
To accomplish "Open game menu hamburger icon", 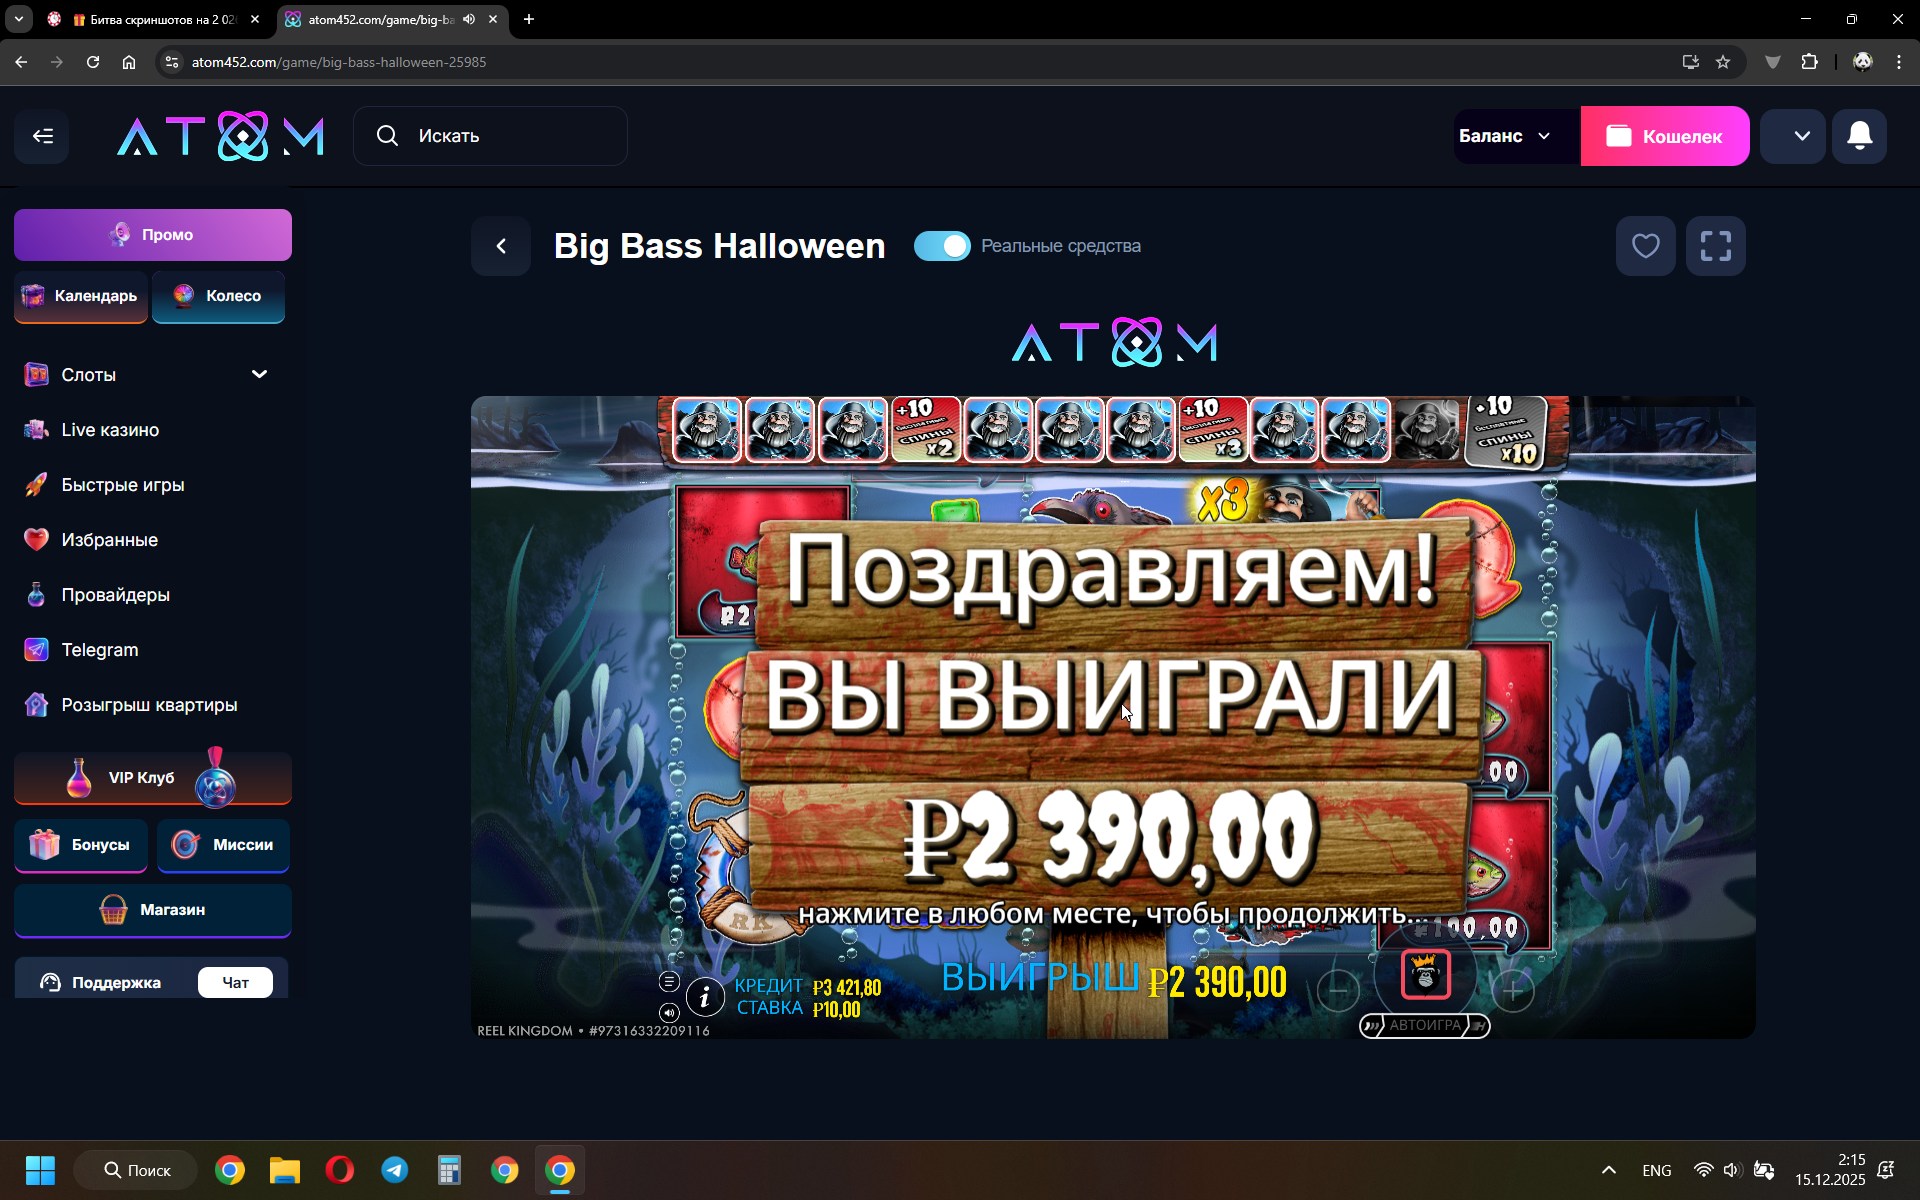I will click(669, 981).
